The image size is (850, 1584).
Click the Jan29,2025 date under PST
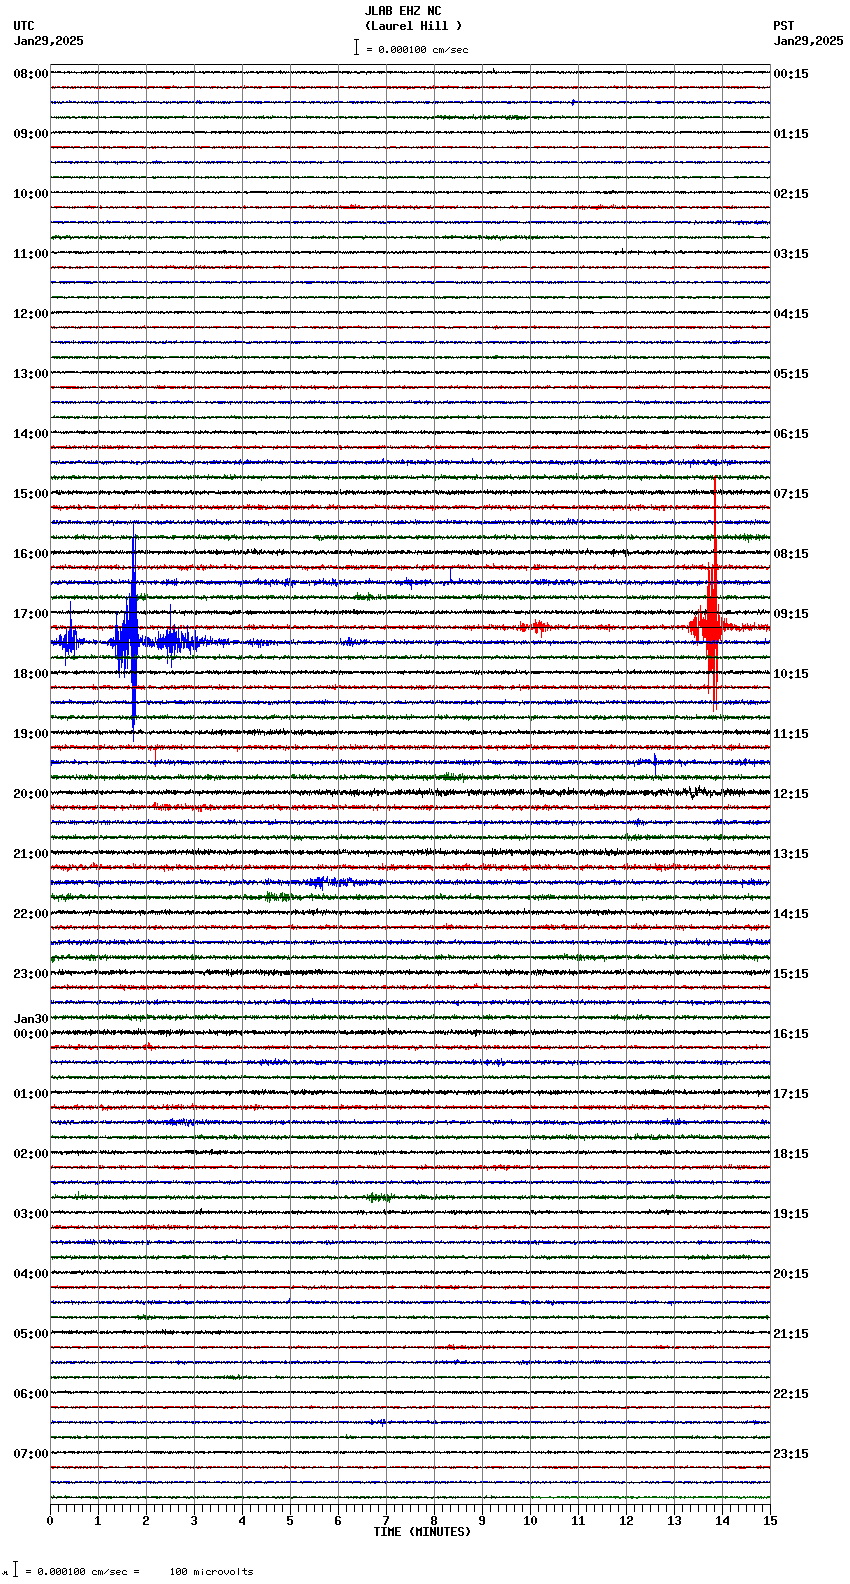point(808,41)
